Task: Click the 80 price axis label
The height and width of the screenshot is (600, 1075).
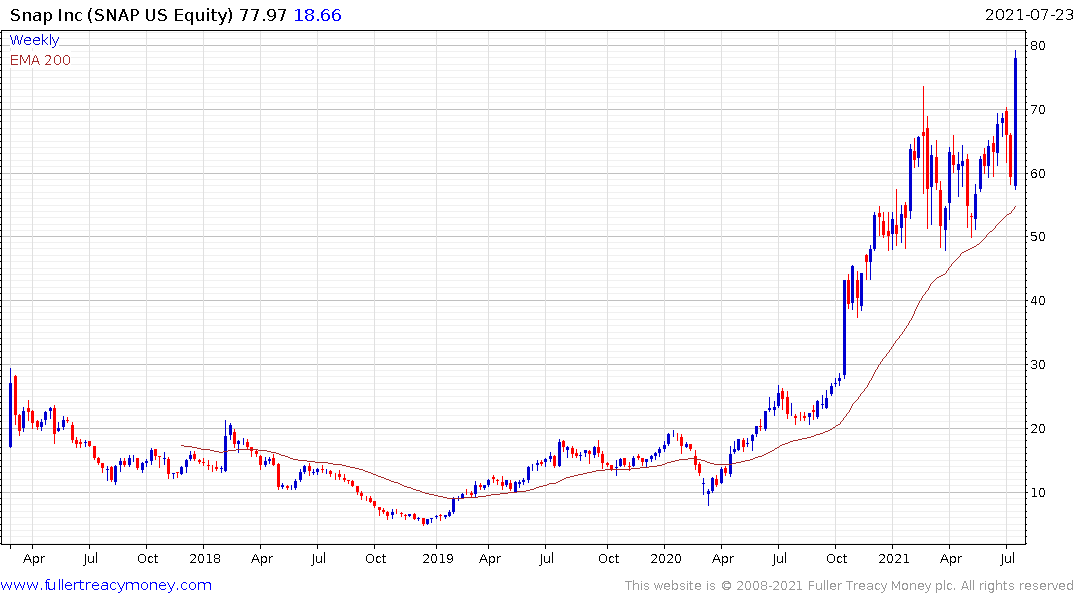Action: pyautogui.click(x=1037, y=46)
